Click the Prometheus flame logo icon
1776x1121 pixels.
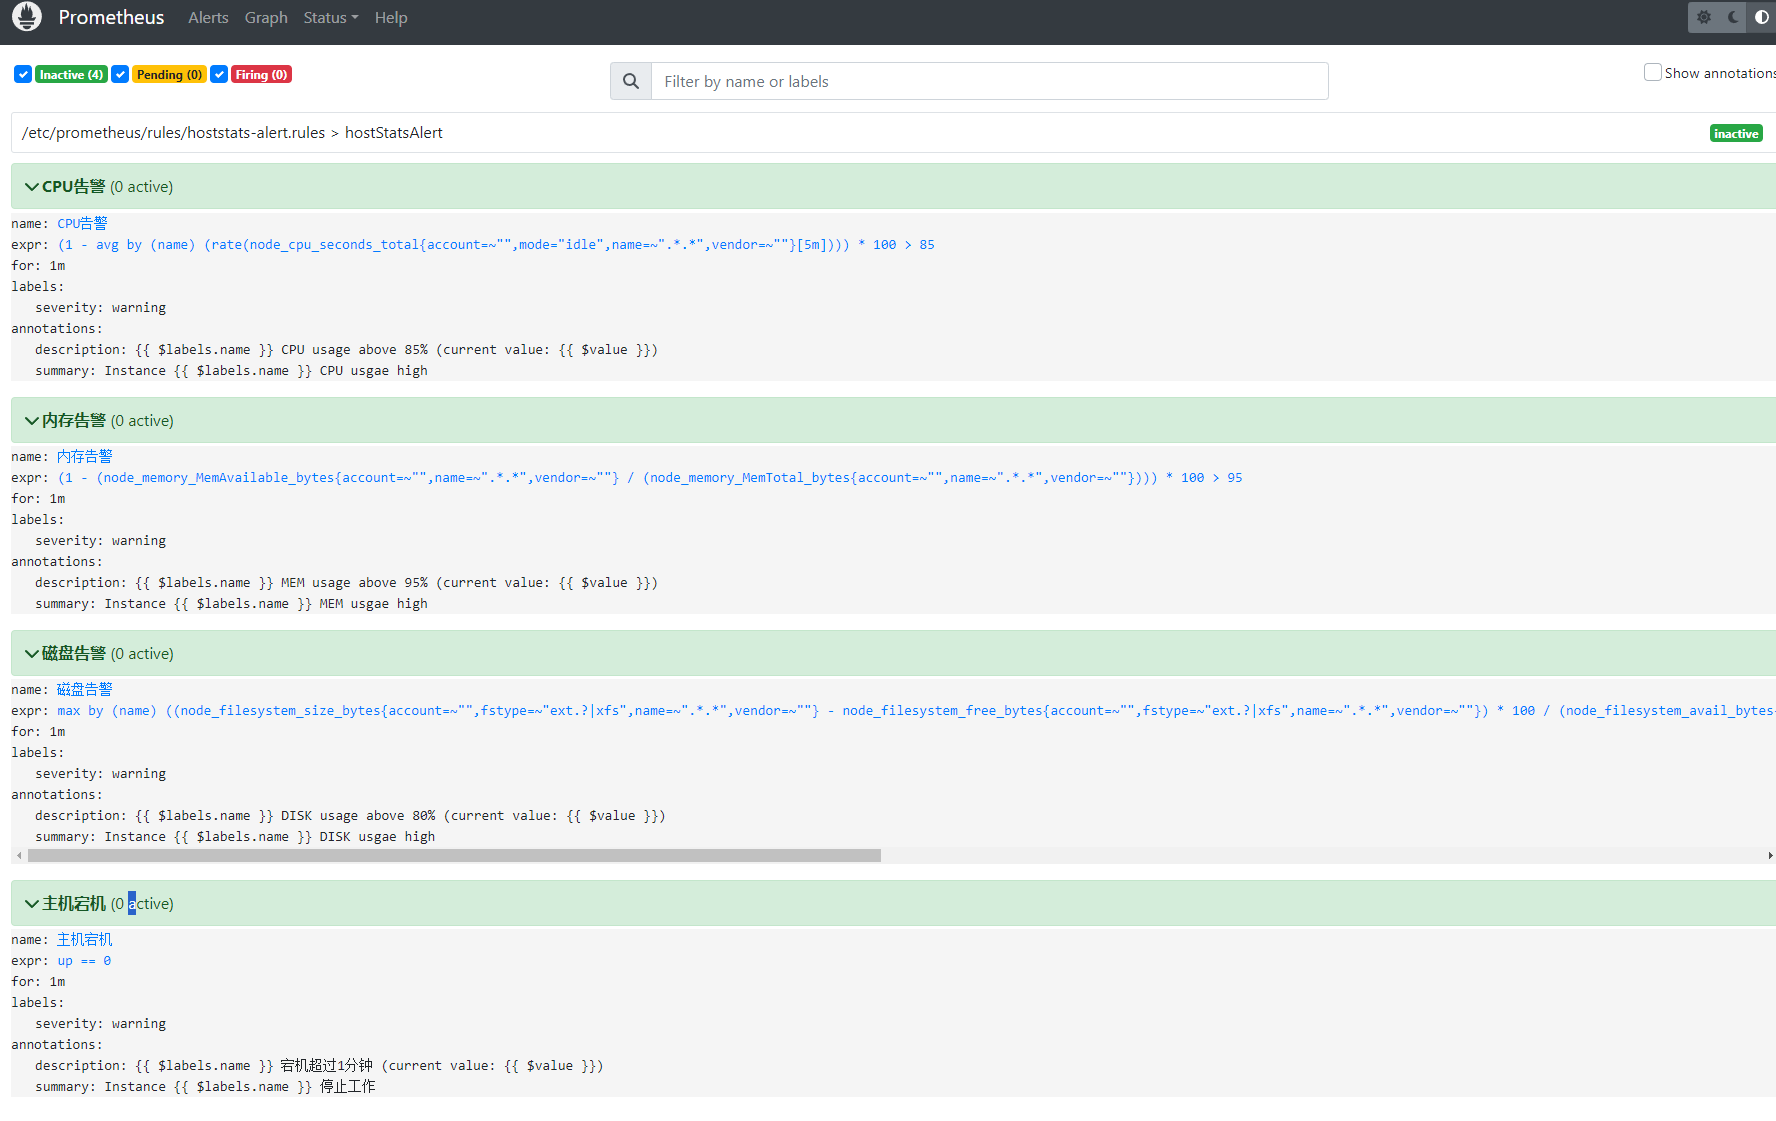pos(27,17)
